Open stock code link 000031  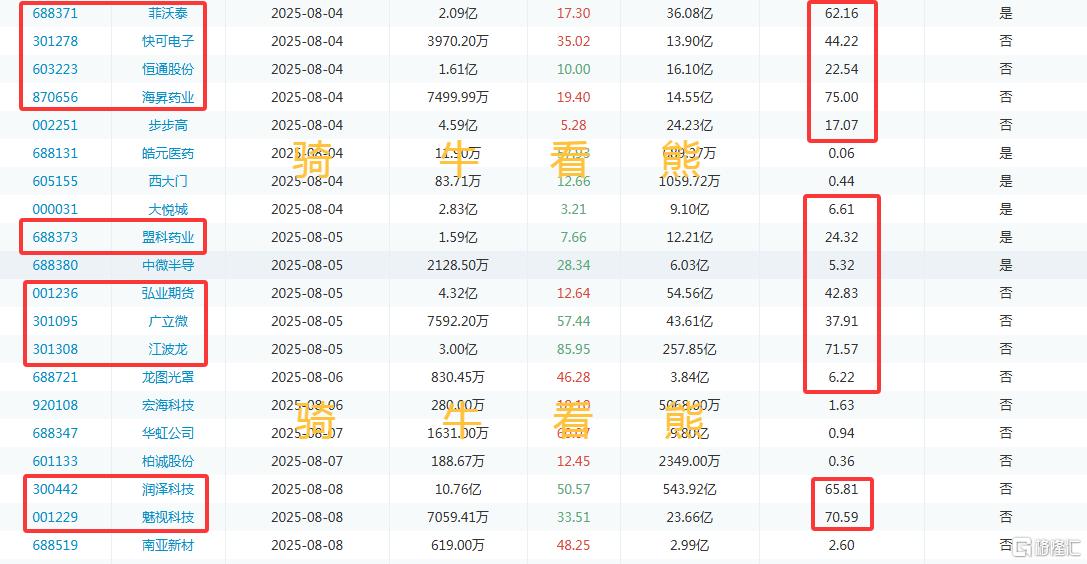55,209
